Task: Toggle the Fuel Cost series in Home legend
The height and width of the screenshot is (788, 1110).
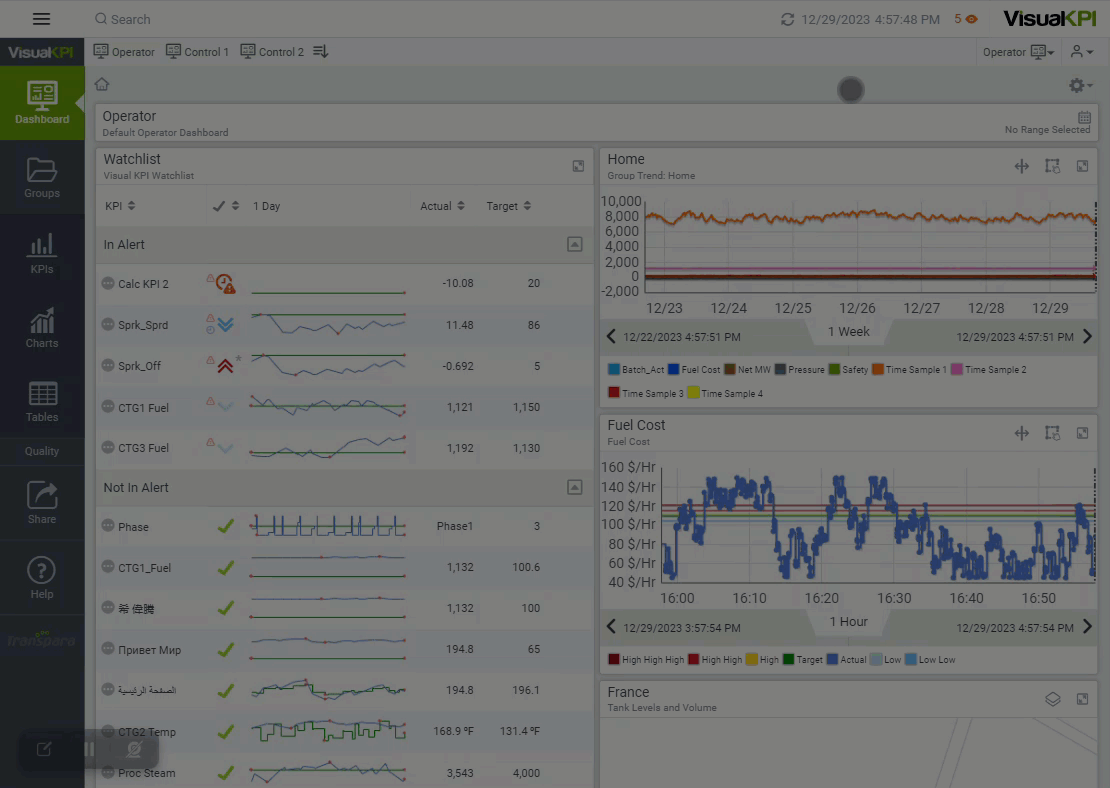Action: (694, 370)
